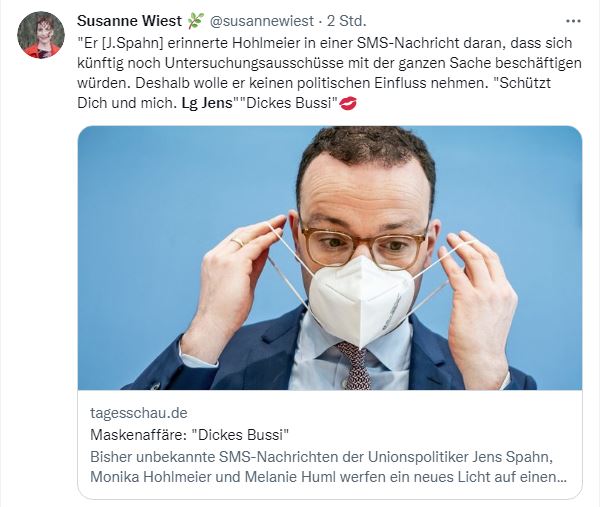The height and width of the screenshot is (507, 602).
Task: Click the brown glasses in the photo
Action: tap(363, 246)
